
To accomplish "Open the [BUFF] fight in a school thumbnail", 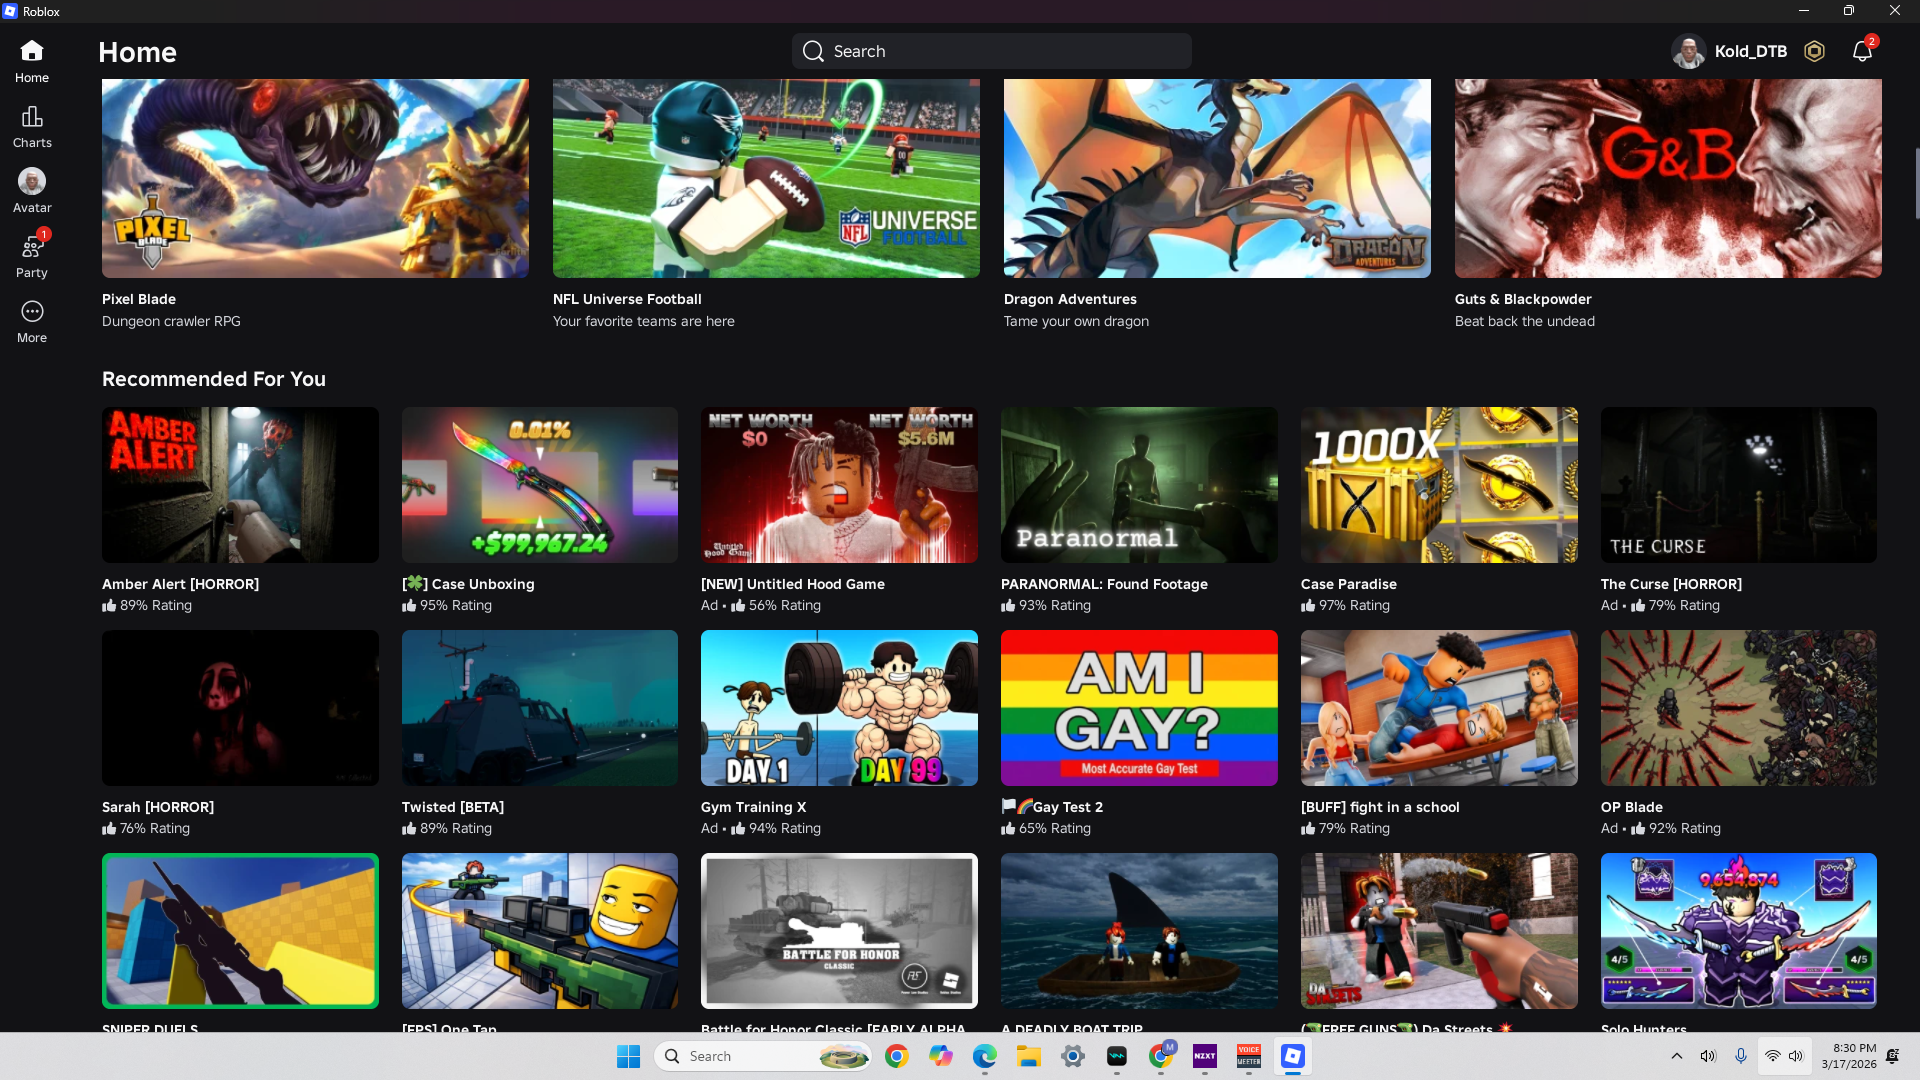I will [x=1439, y=708].
